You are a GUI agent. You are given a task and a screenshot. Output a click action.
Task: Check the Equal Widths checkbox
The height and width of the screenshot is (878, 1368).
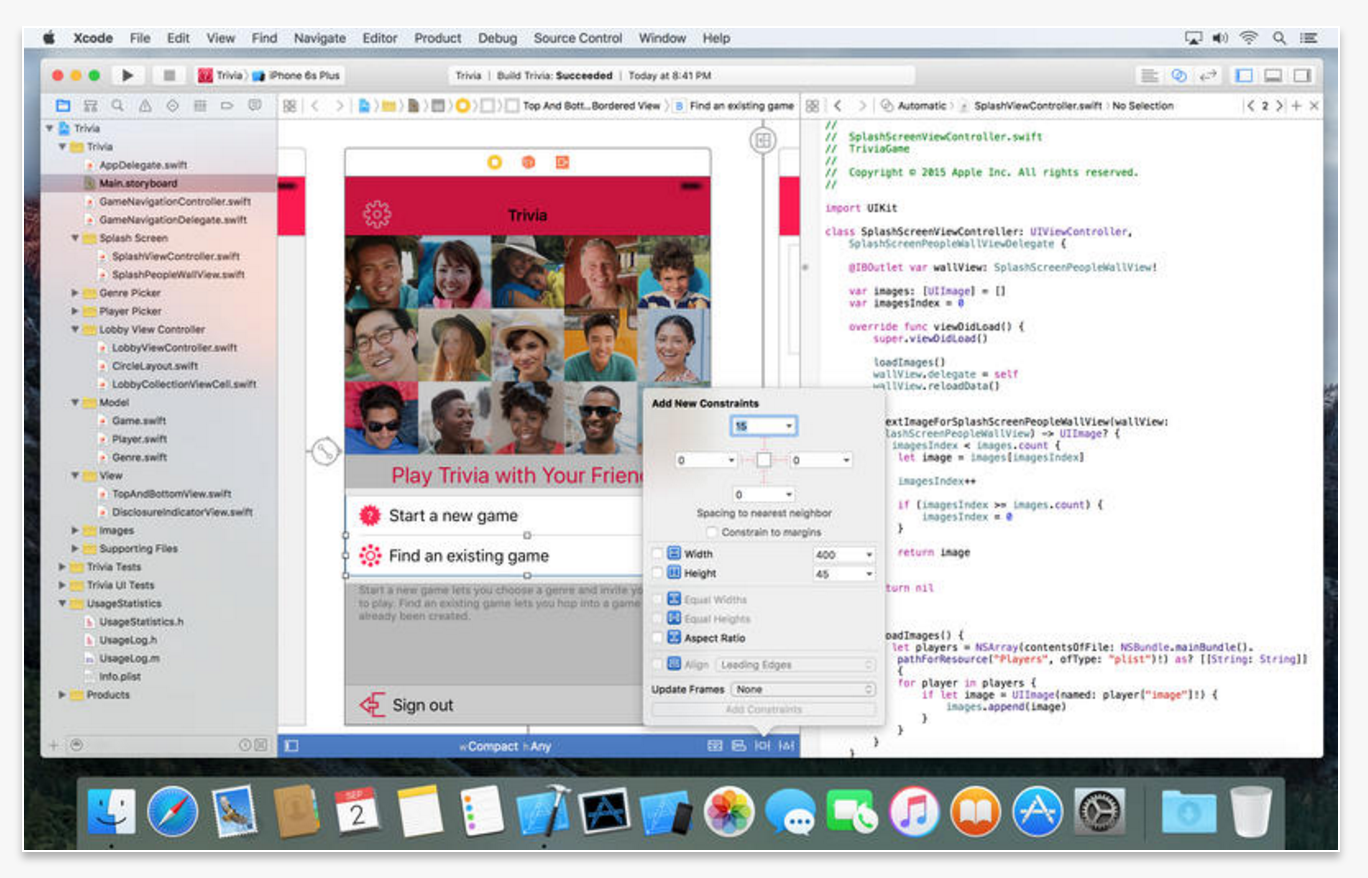(657, 599)
